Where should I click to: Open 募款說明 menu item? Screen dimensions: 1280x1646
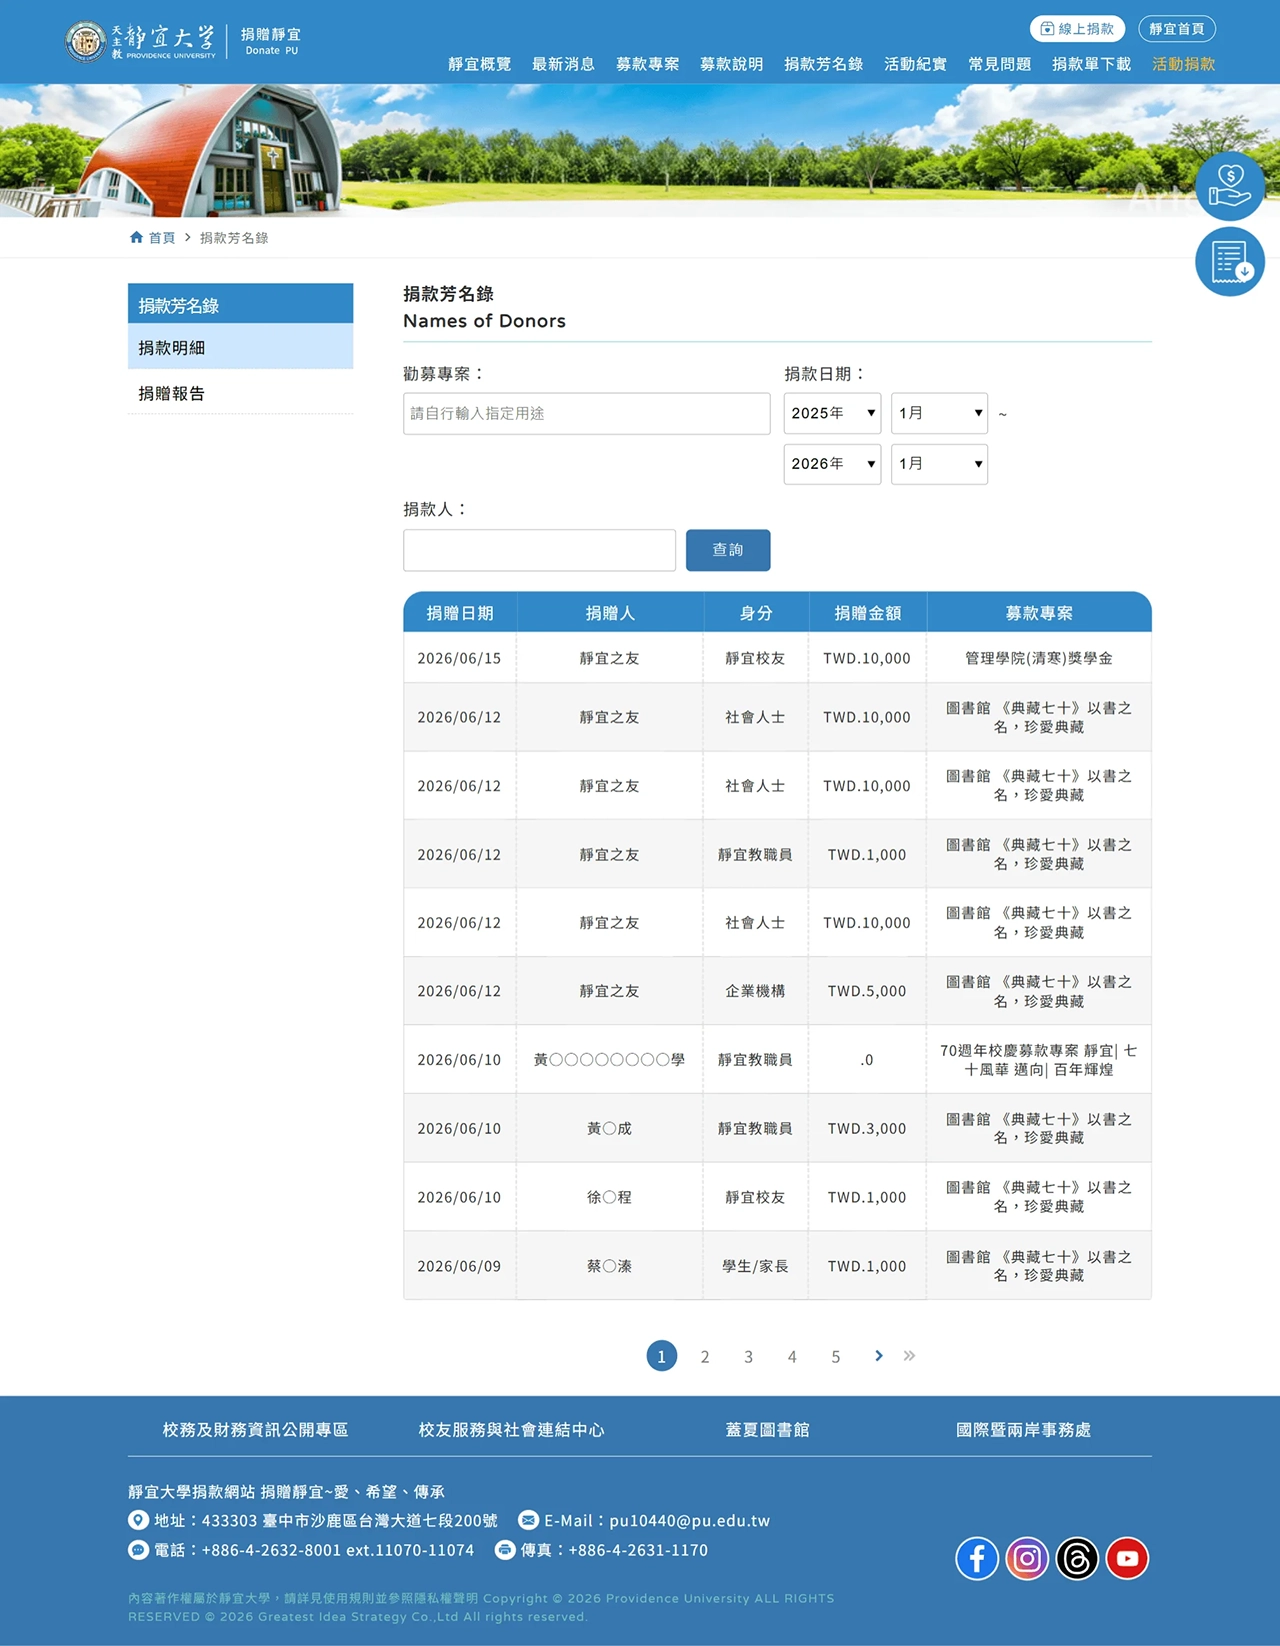[x=731, y=64]
